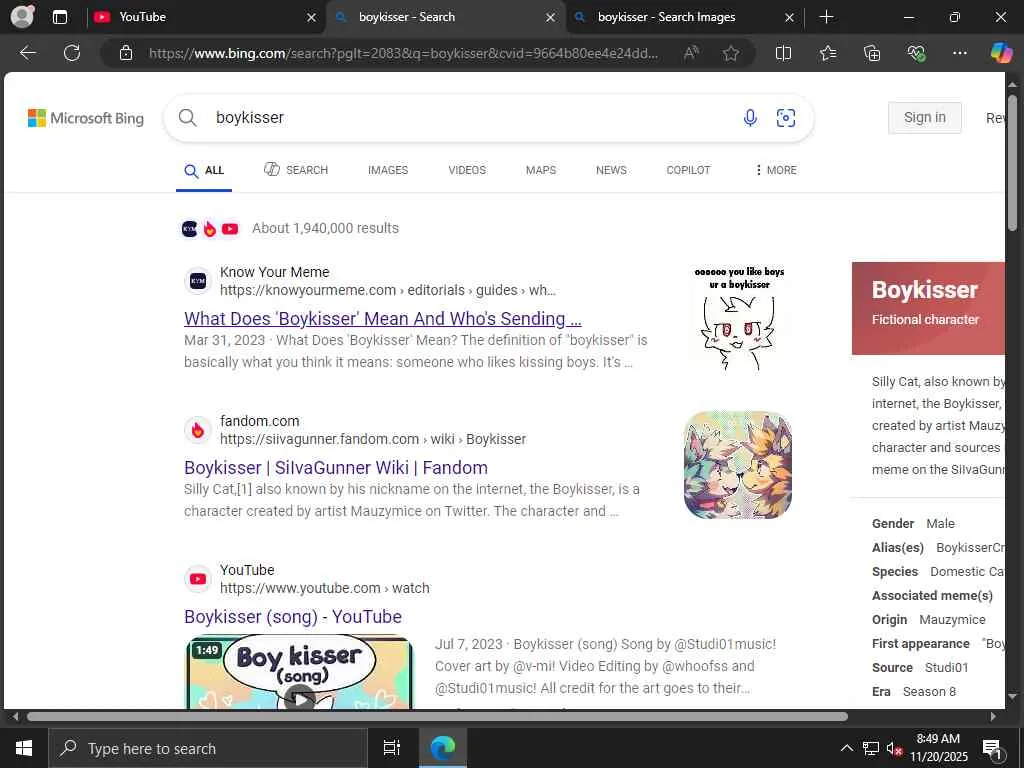Open the Fandom wiki cats thumbnail

point(738,465)
